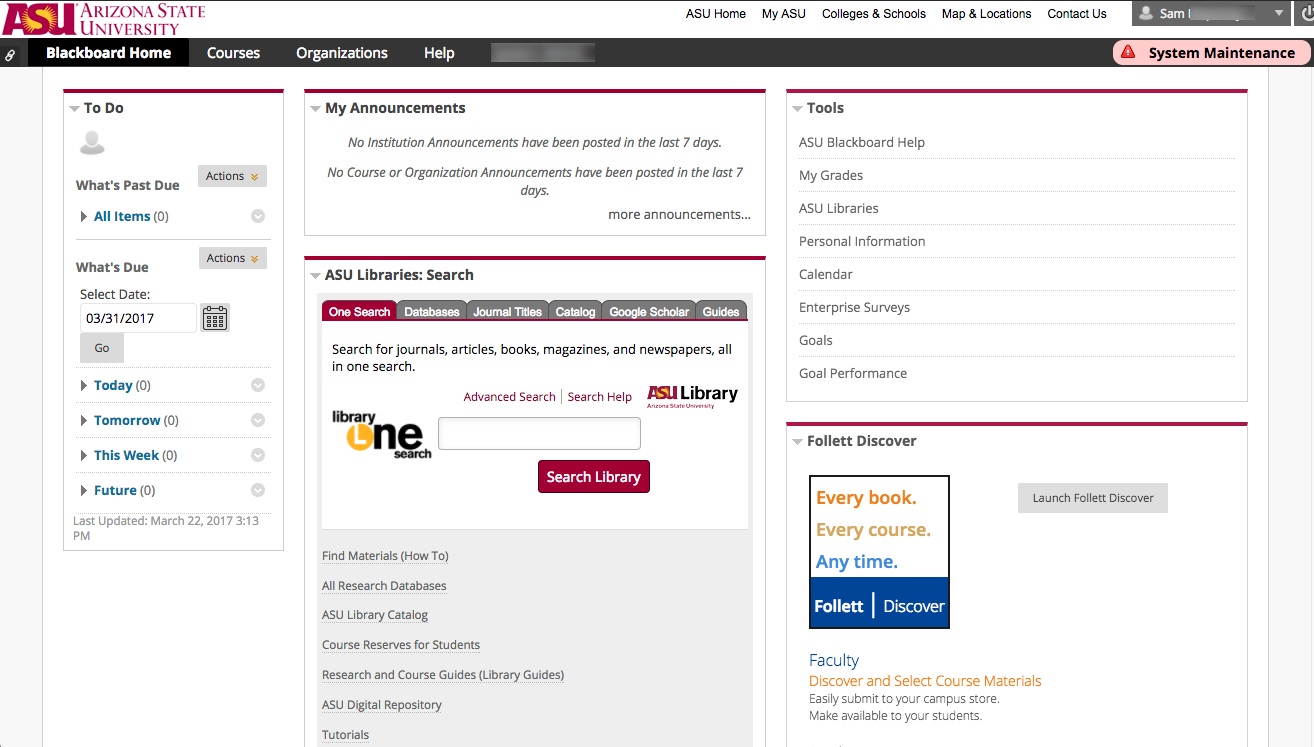Open options circle for All Items row

258,216
